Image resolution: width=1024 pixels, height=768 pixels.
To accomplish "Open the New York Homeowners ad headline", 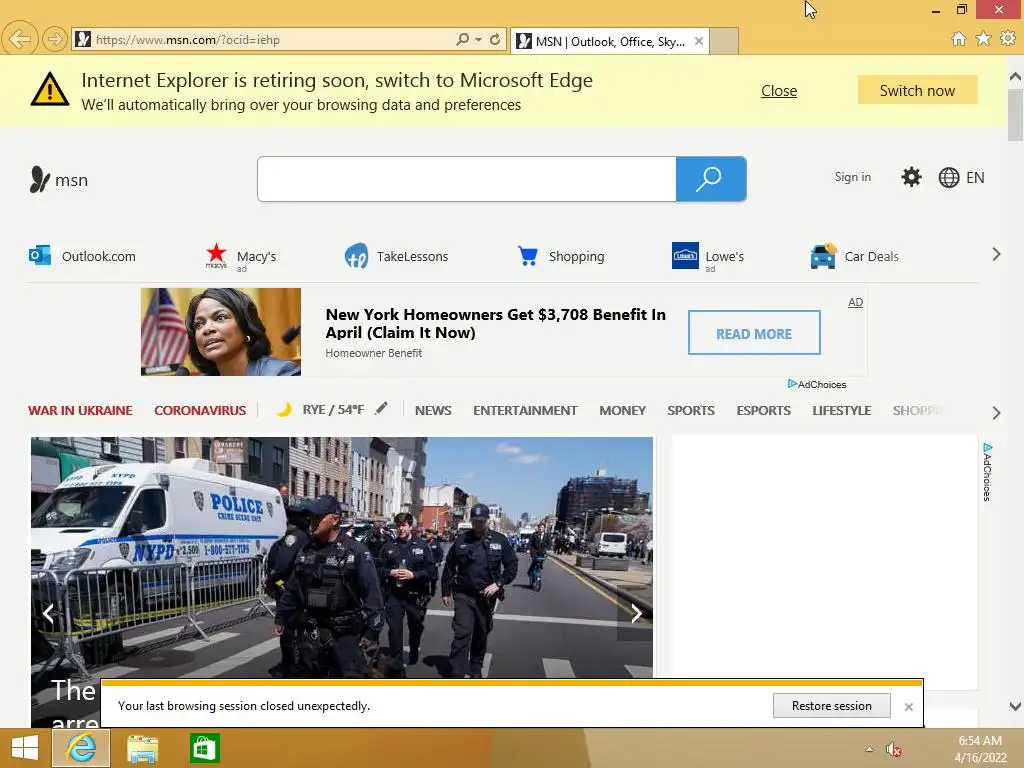I will [496, 323].
